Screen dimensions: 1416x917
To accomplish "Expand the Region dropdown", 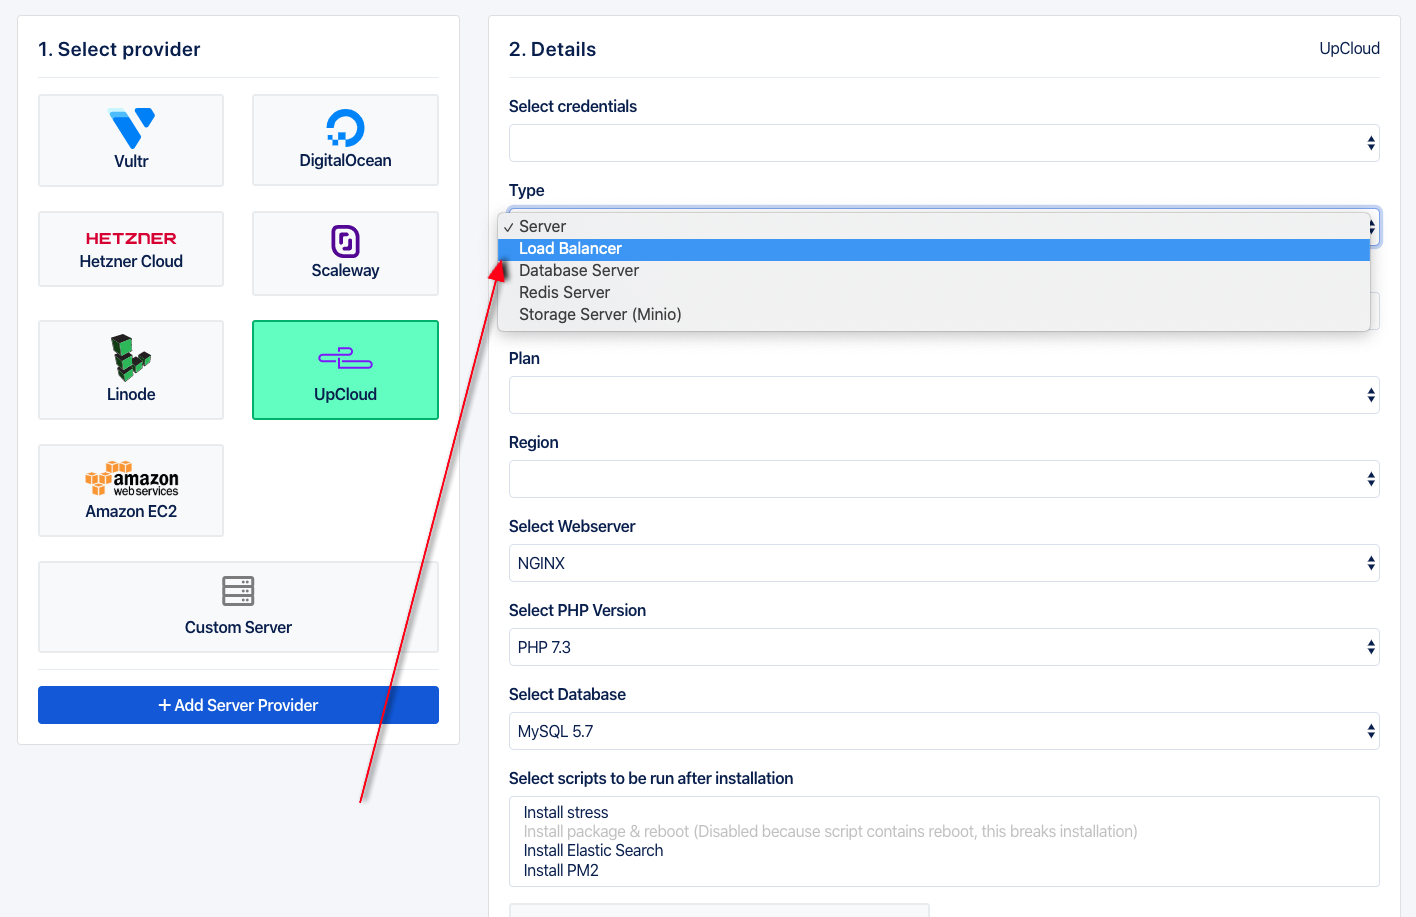I will pyautogui.click(x=944, y=479).
